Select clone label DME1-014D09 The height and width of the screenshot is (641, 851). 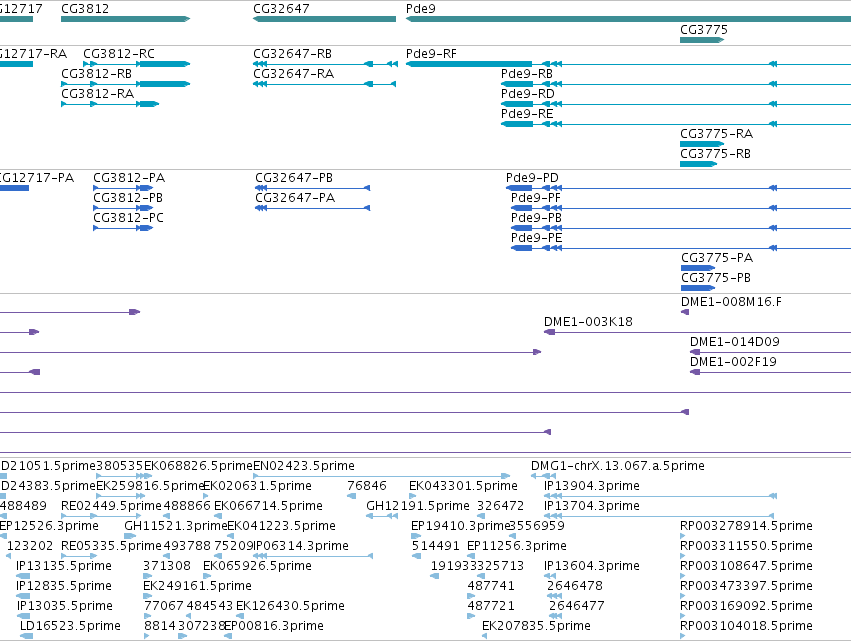pyautogui.click(x=735, y=342)
